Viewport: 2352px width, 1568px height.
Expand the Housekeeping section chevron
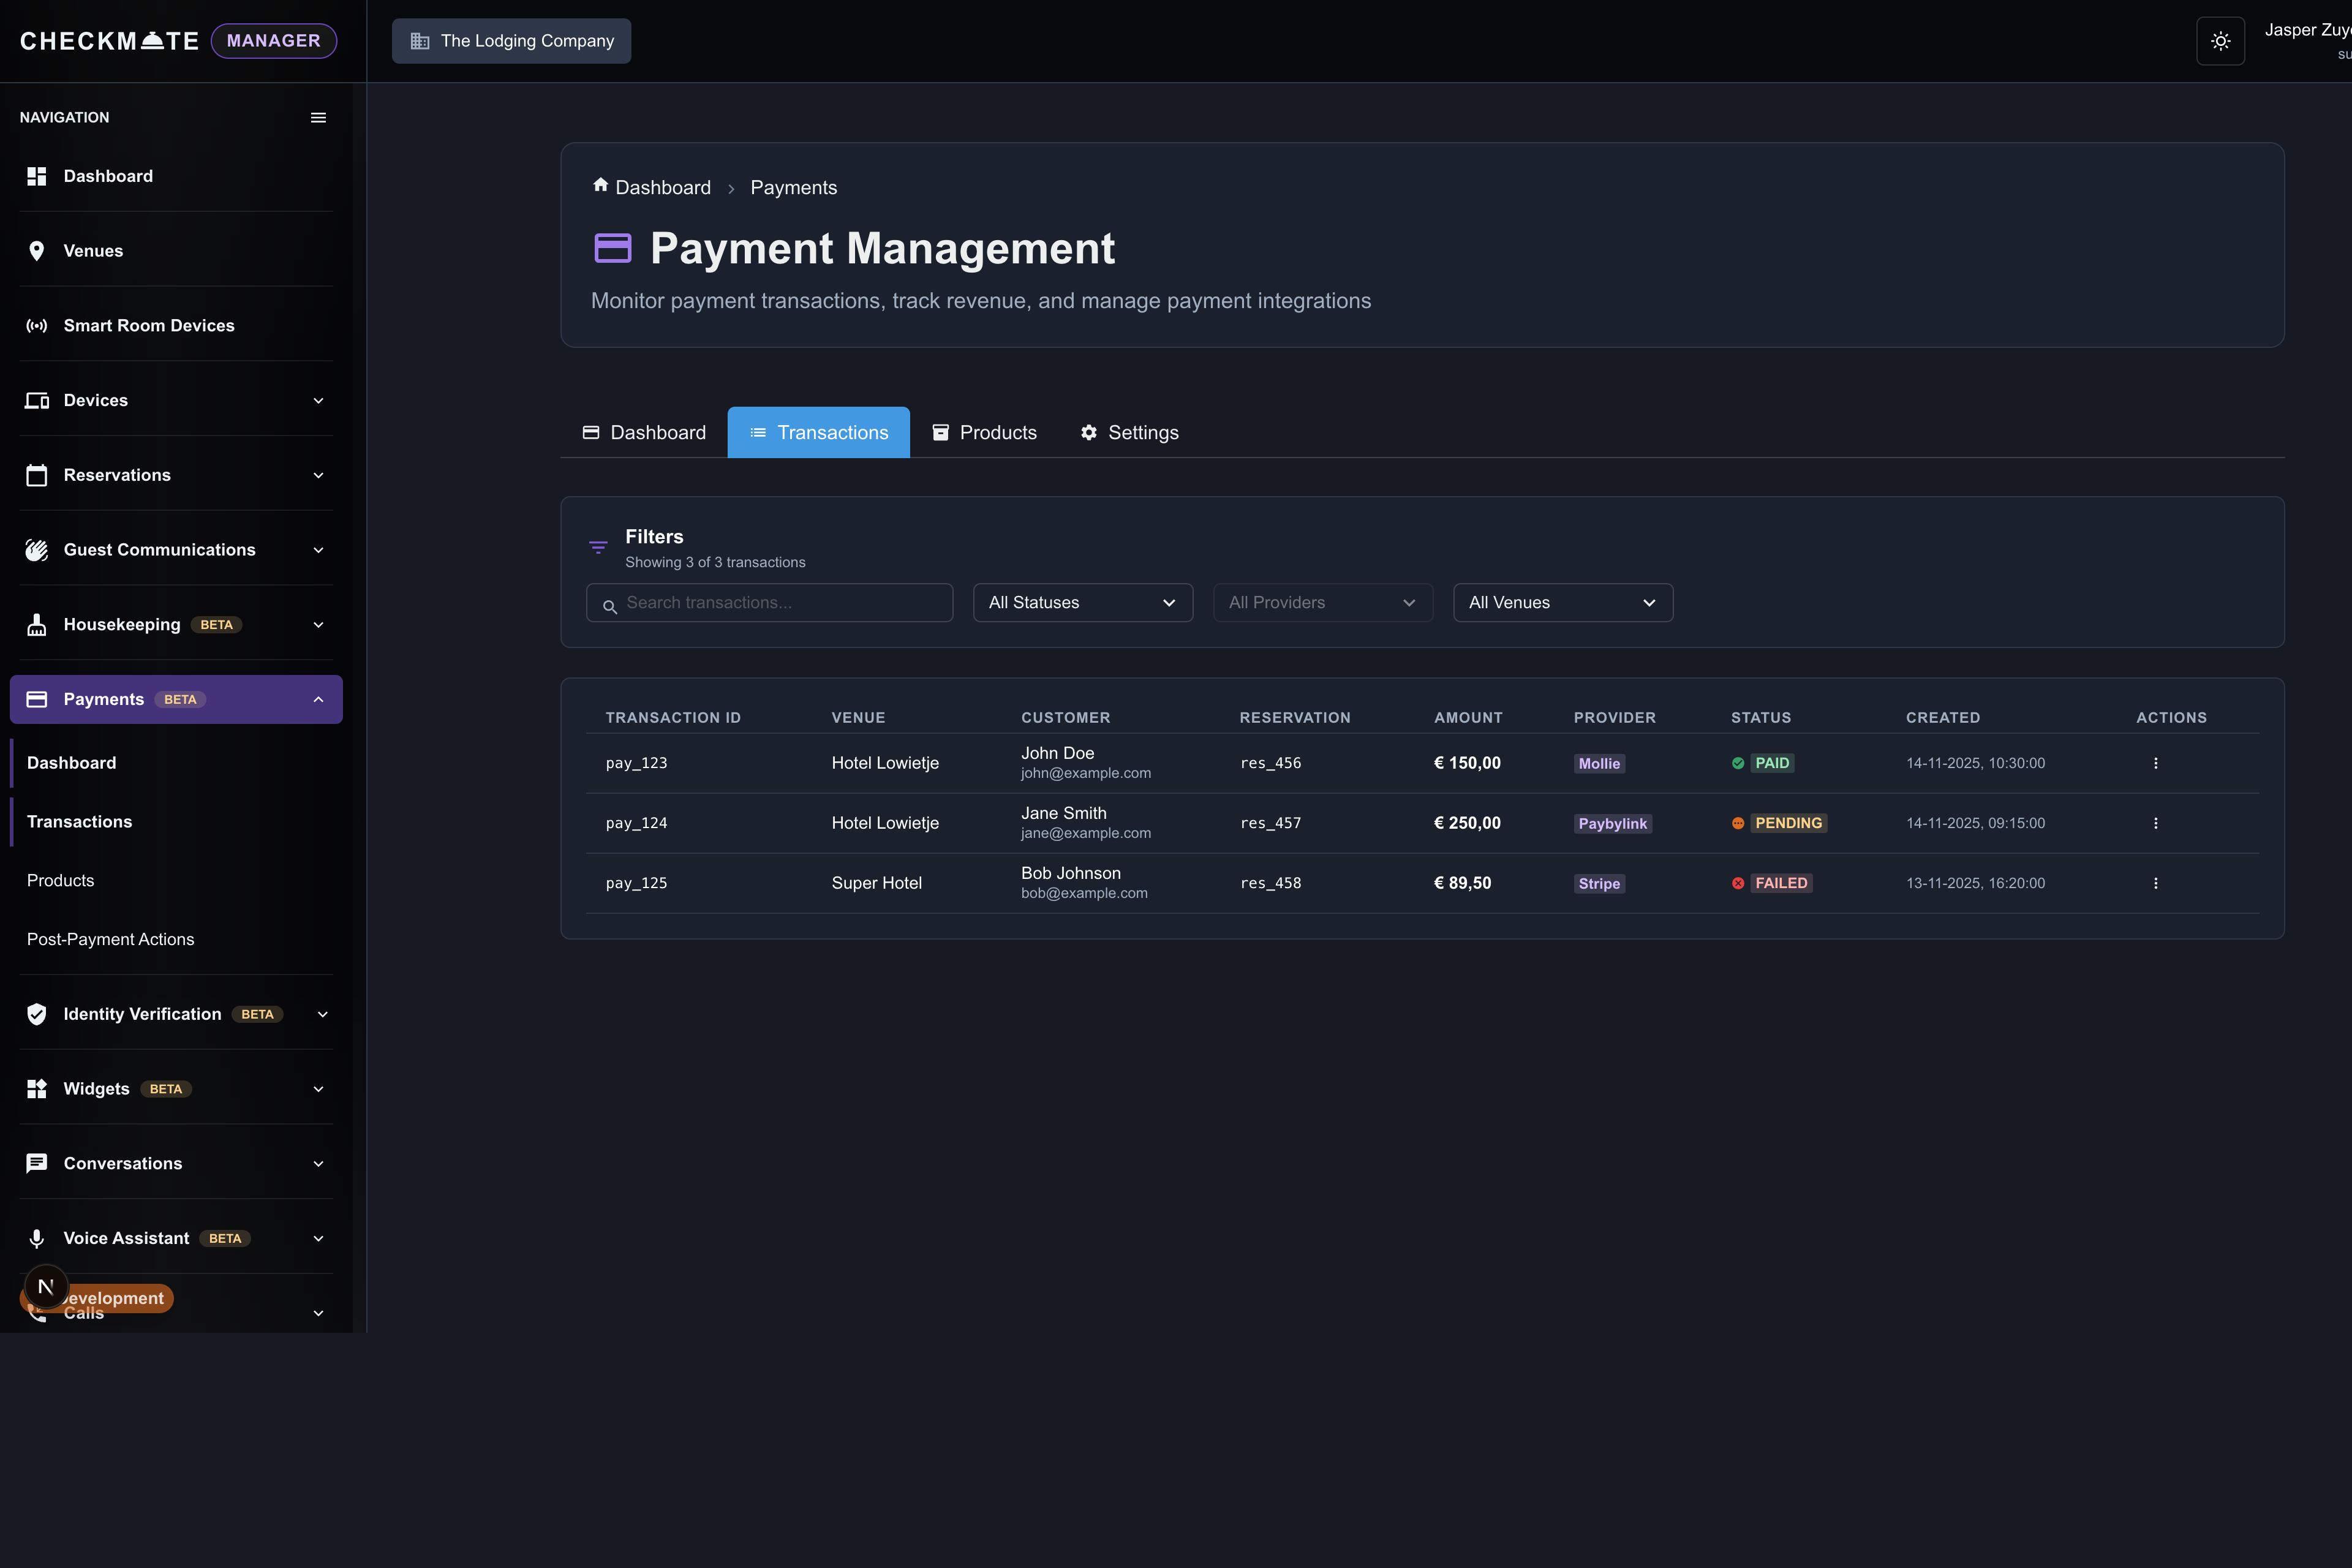318,625
